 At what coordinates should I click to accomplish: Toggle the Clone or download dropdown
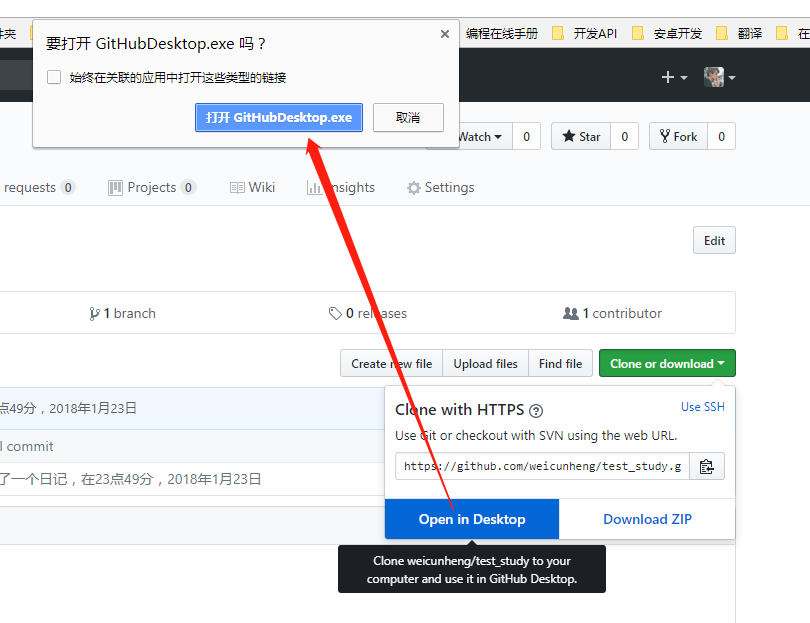(x=667, y=364)
